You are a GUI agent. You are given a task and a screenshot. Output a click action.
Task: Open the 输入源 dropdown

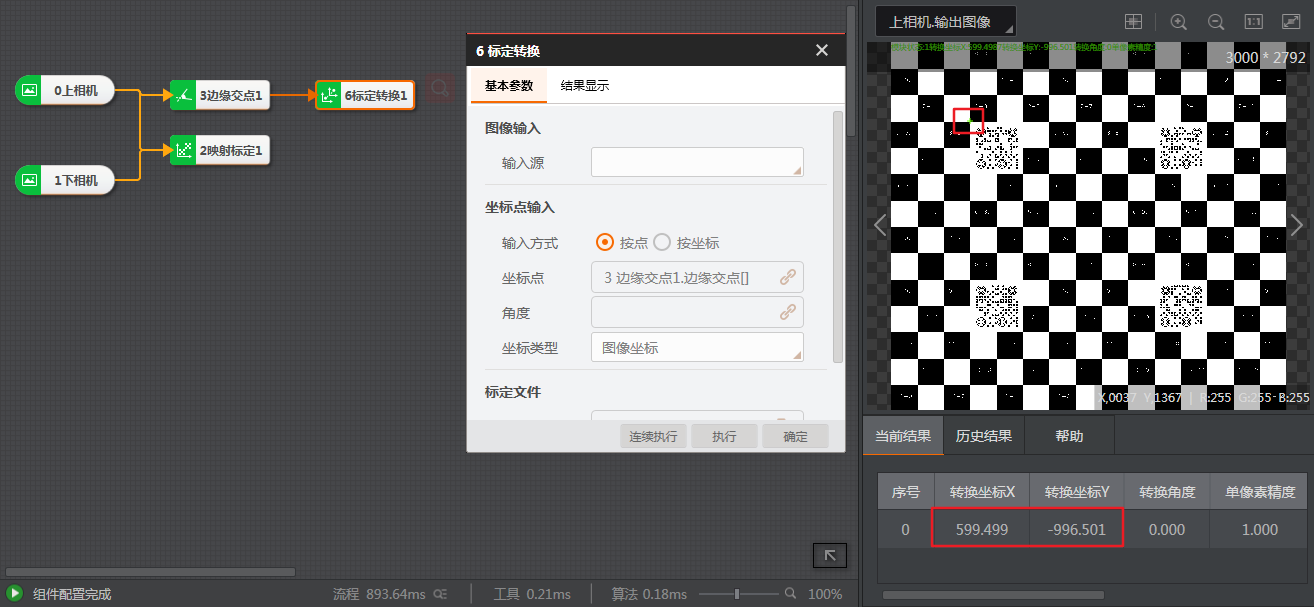coord(697,162)
